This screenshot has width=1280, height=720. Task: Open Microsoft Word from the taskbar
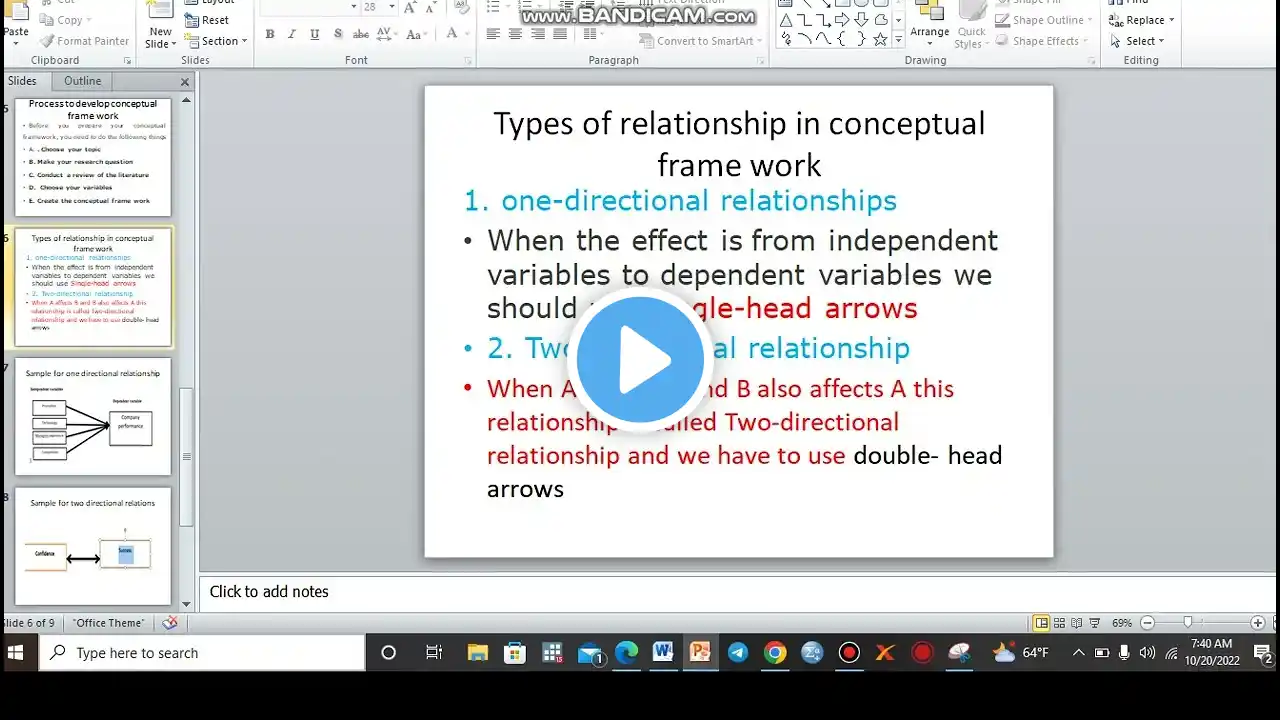point(662,653)
